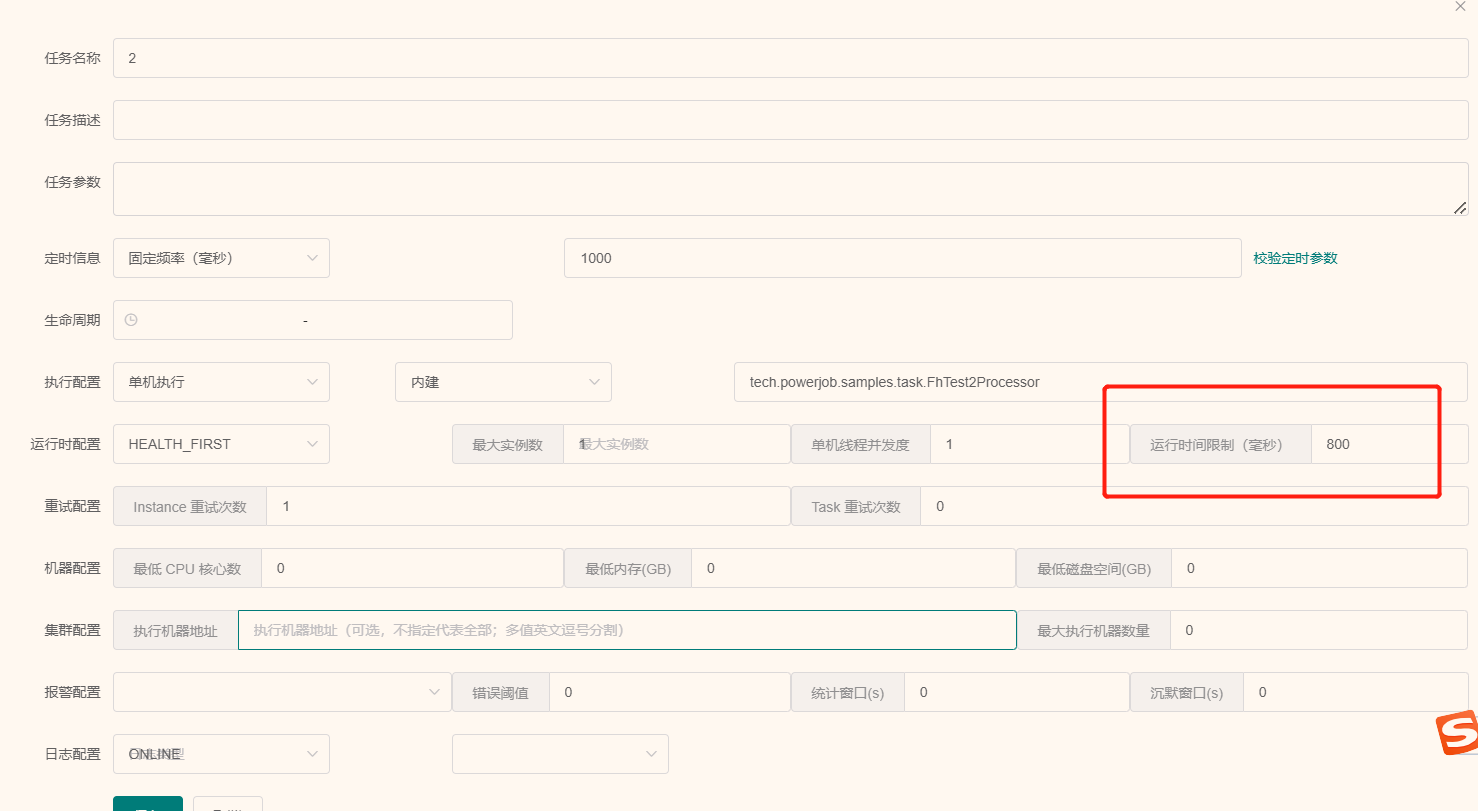
Task: Open the 单机执行 execution type dropdown
Action: 221,382
